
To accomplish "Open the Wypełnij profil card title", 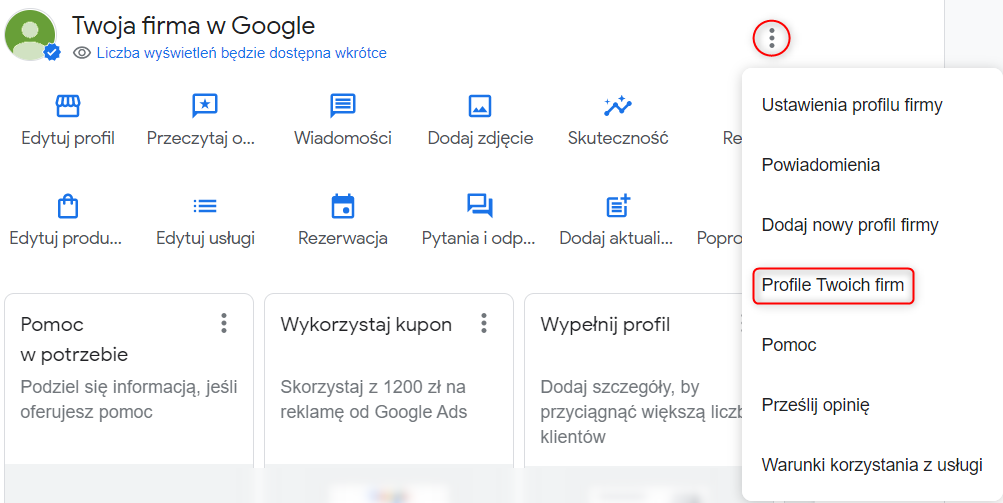I will [x=605, y=325].
